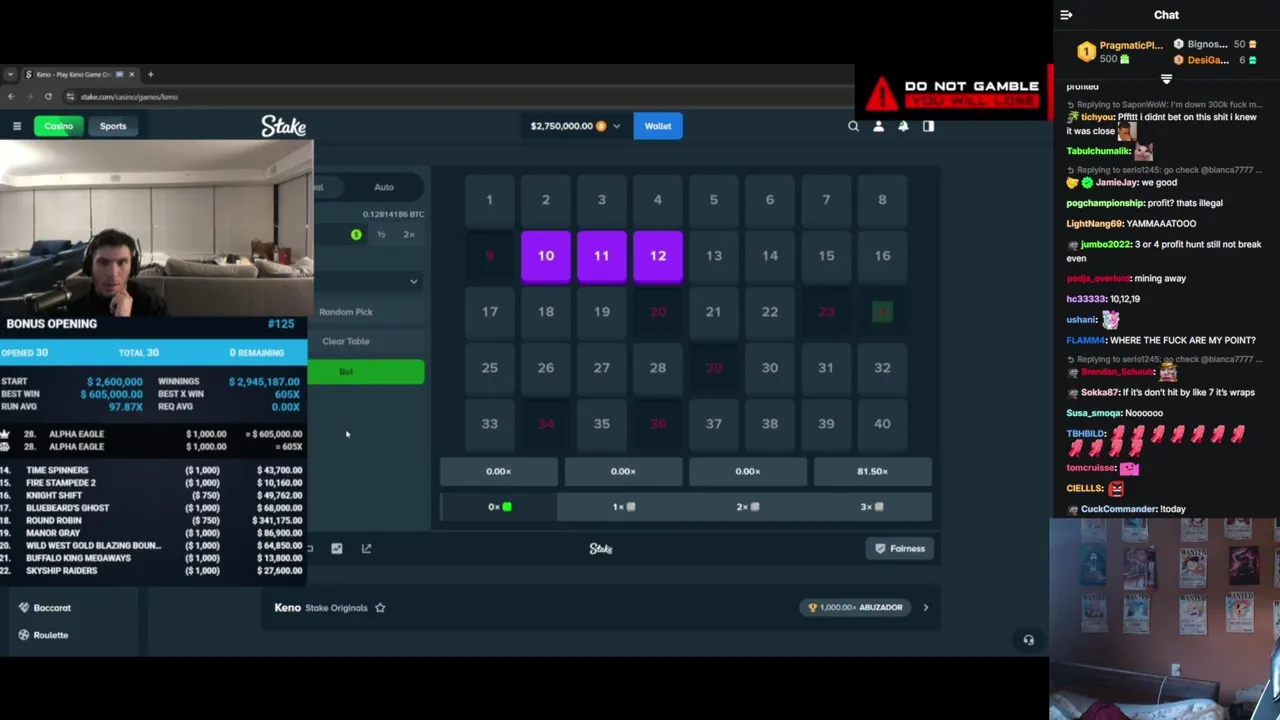
Task: Halve the bet with ½ button
Action: [x=381, y=234]
